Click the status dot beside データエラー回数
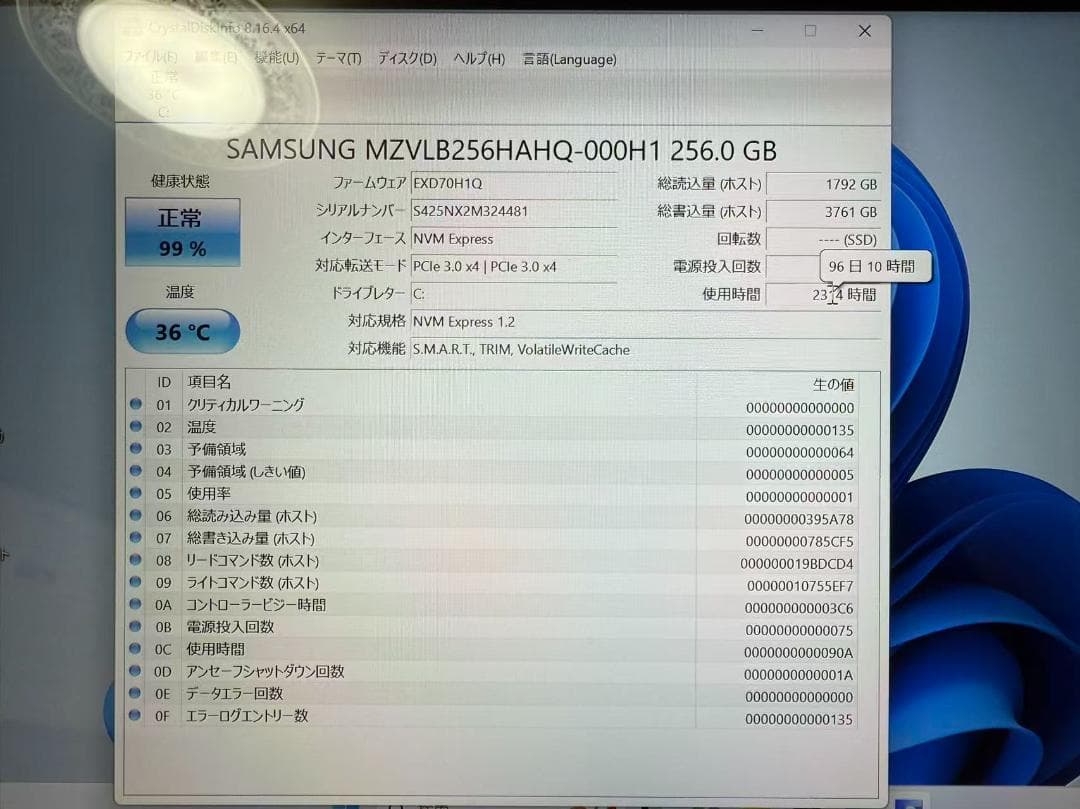 pyautogui.click(x=134, y=693)
